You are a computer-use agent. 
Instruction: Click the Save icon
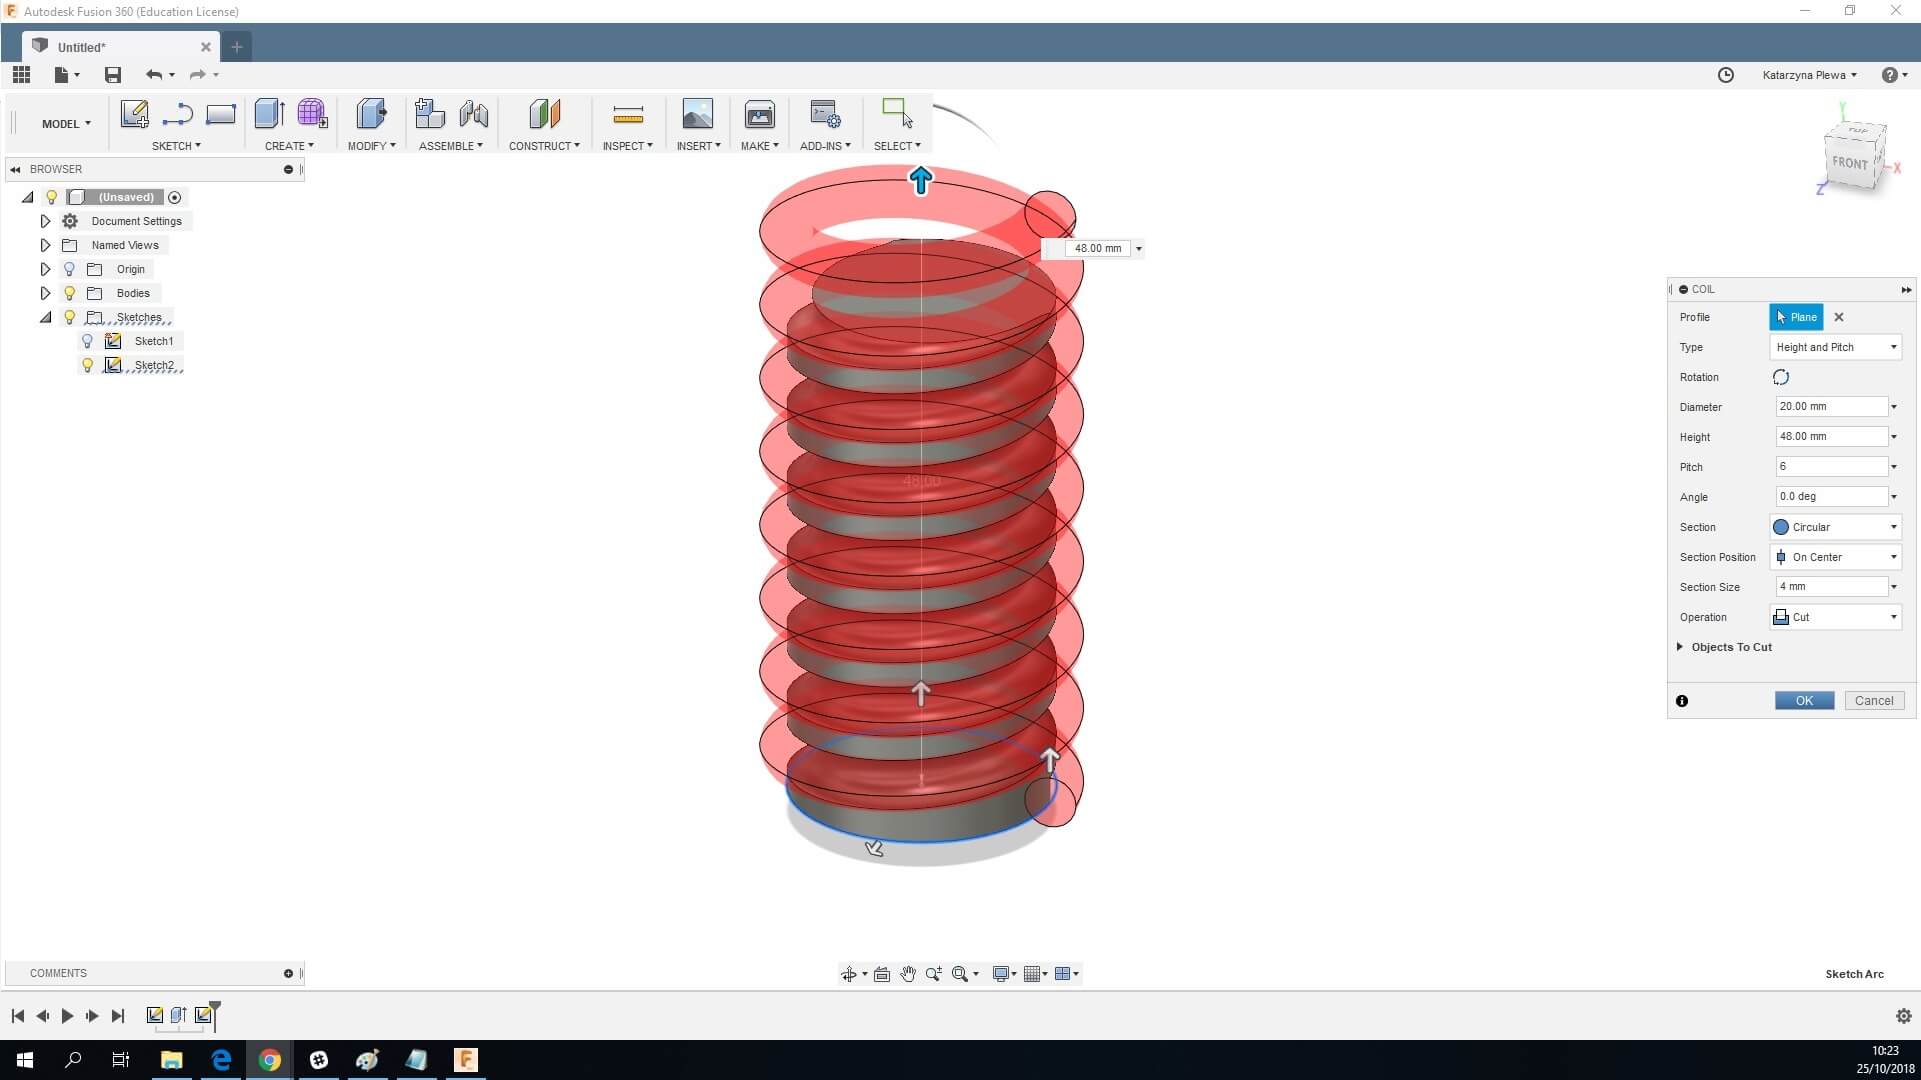click(x=112, y=75)
